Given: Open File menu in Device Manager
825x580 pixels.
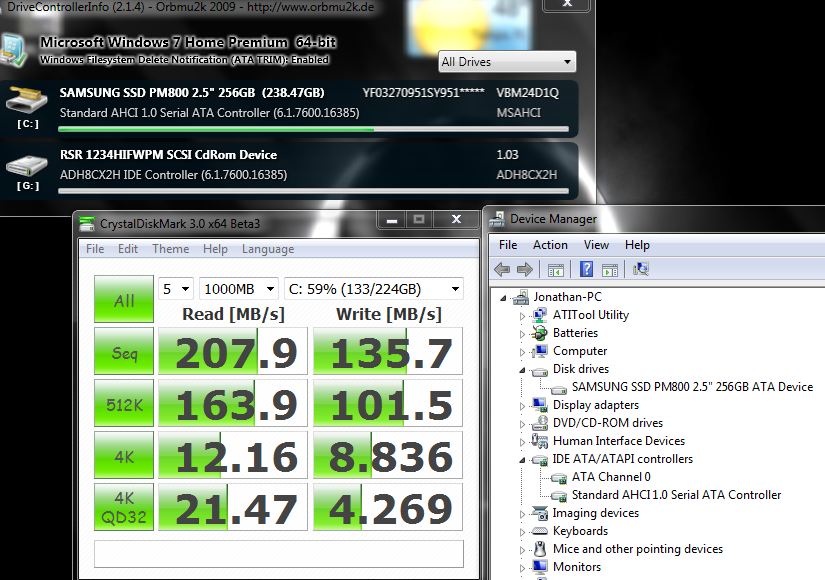Looking at the screenshot, I should click(508, 245).
